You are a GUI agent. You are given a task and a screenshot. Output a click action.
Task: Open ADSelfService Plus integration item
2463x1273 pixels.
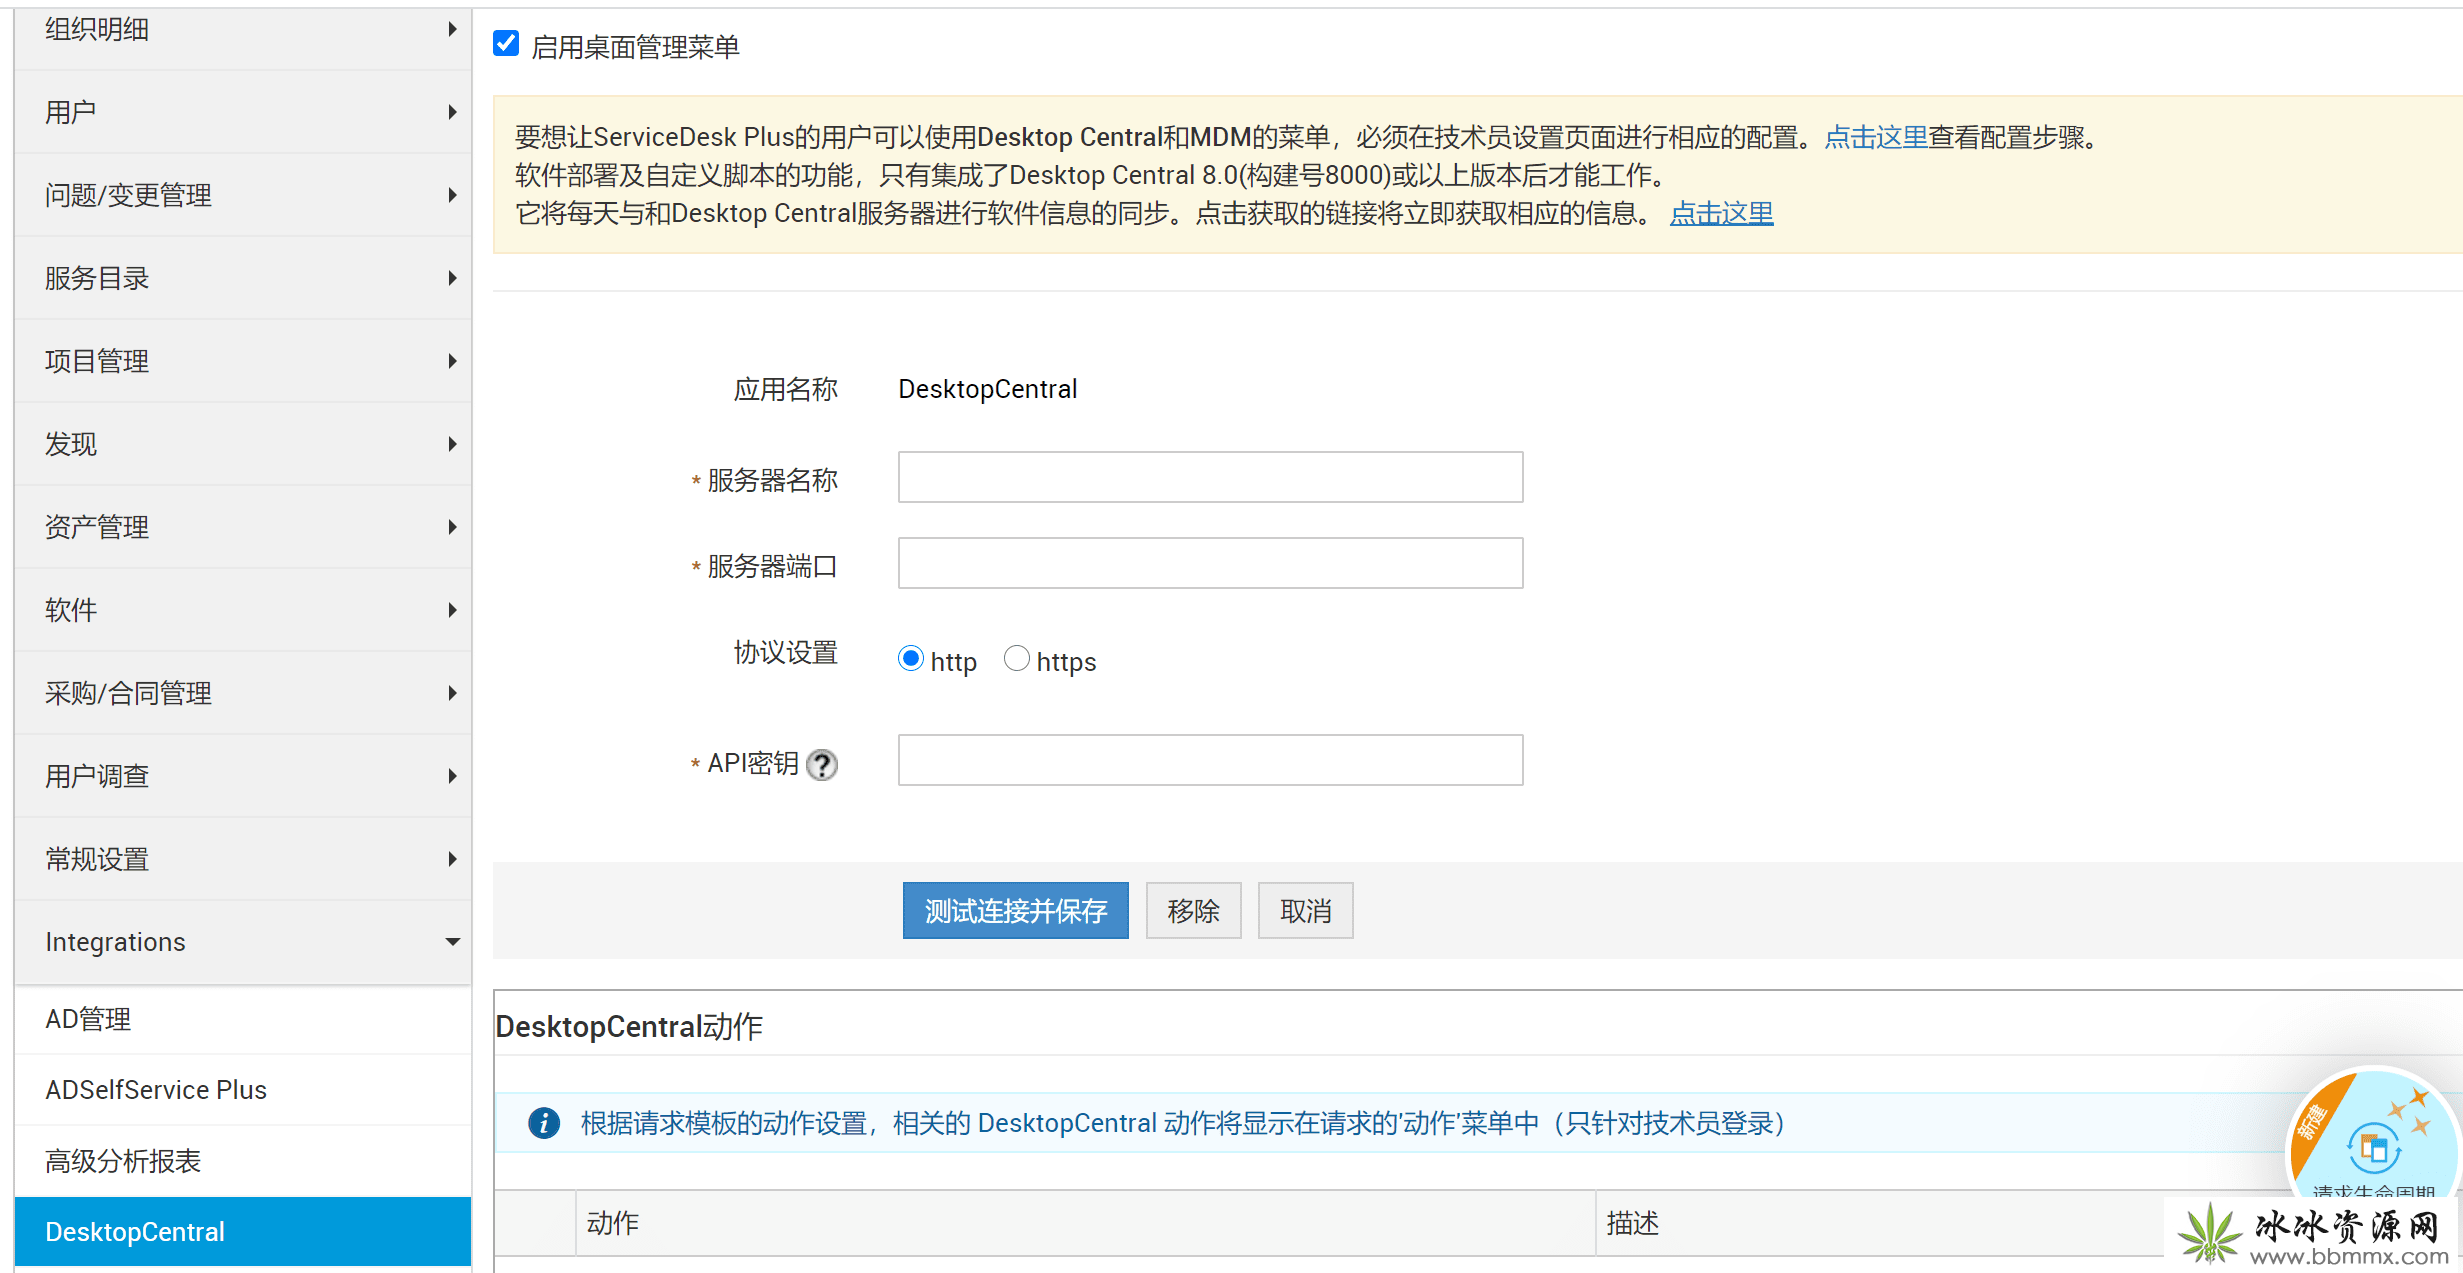click(243, 1090)
